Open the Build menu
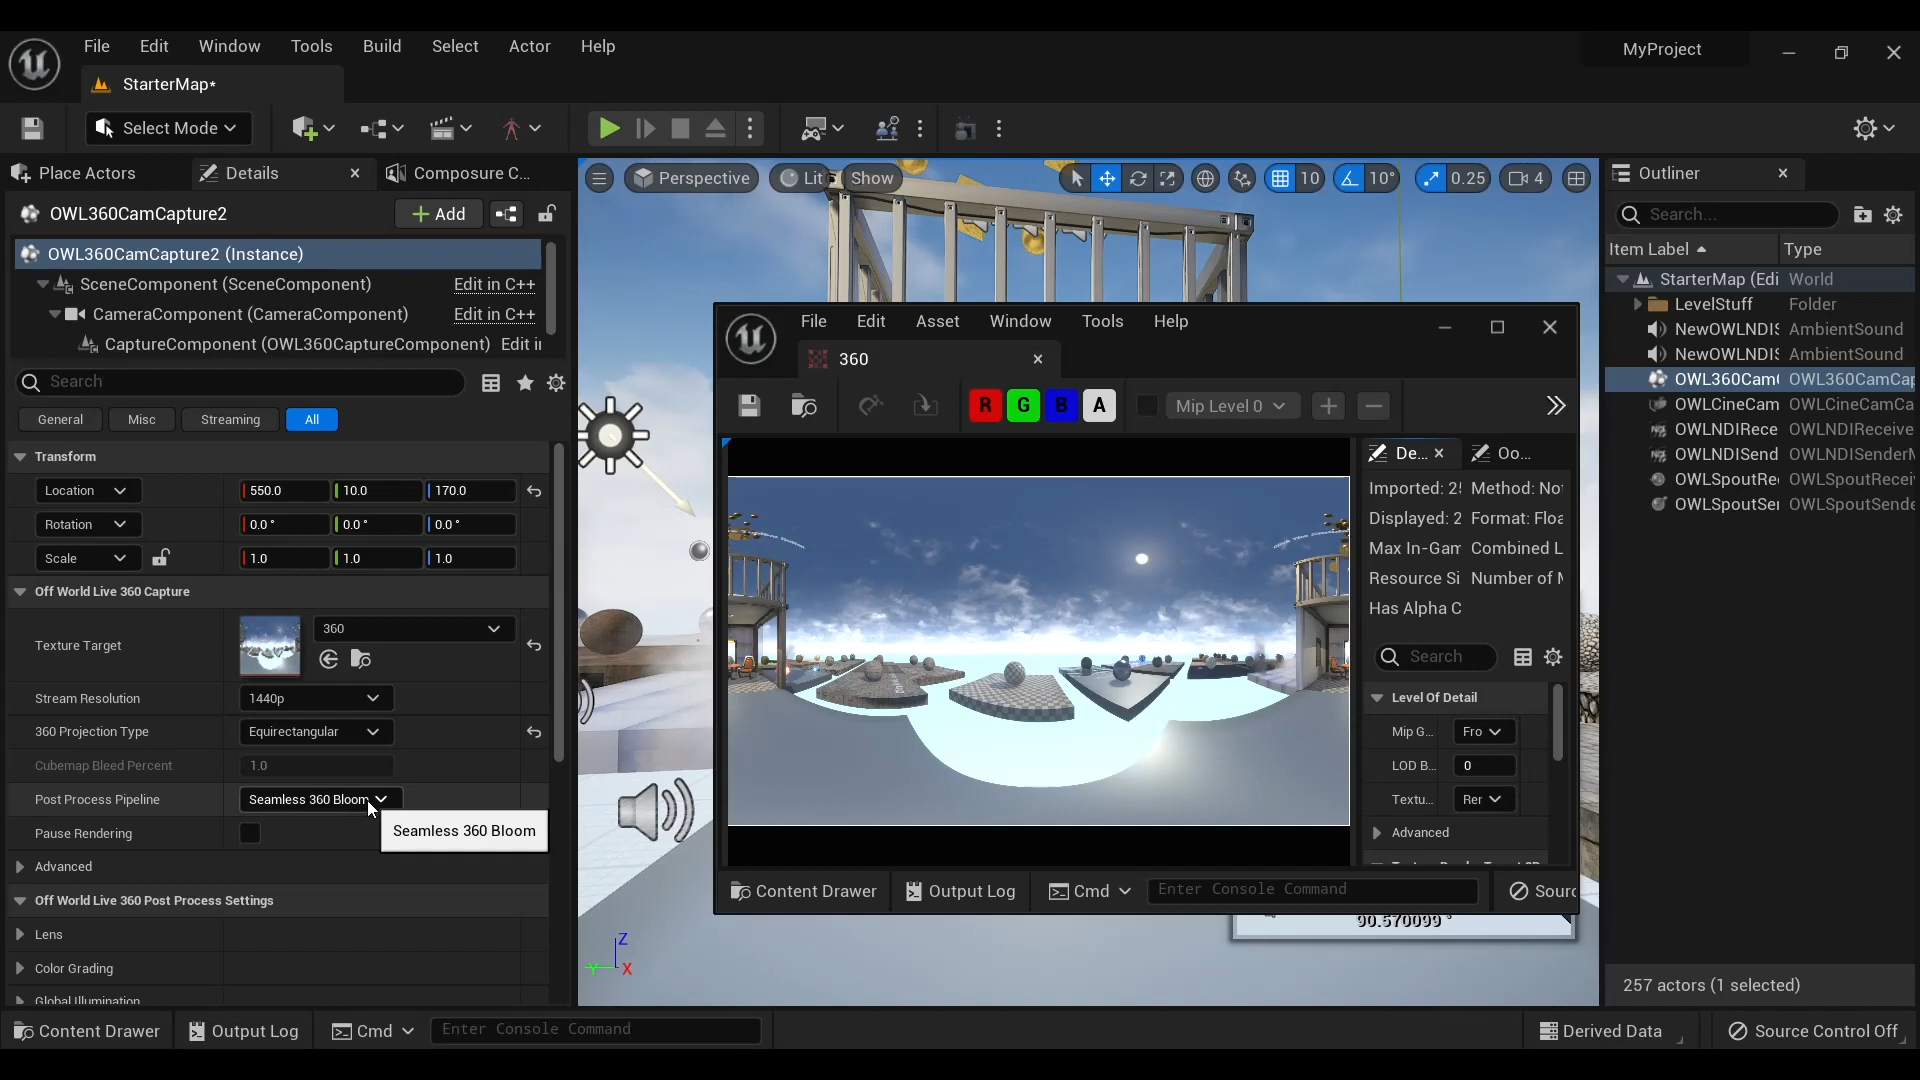Image resolution: width=1920 pixels, height=1080 pixels. (x=381, y=46)
